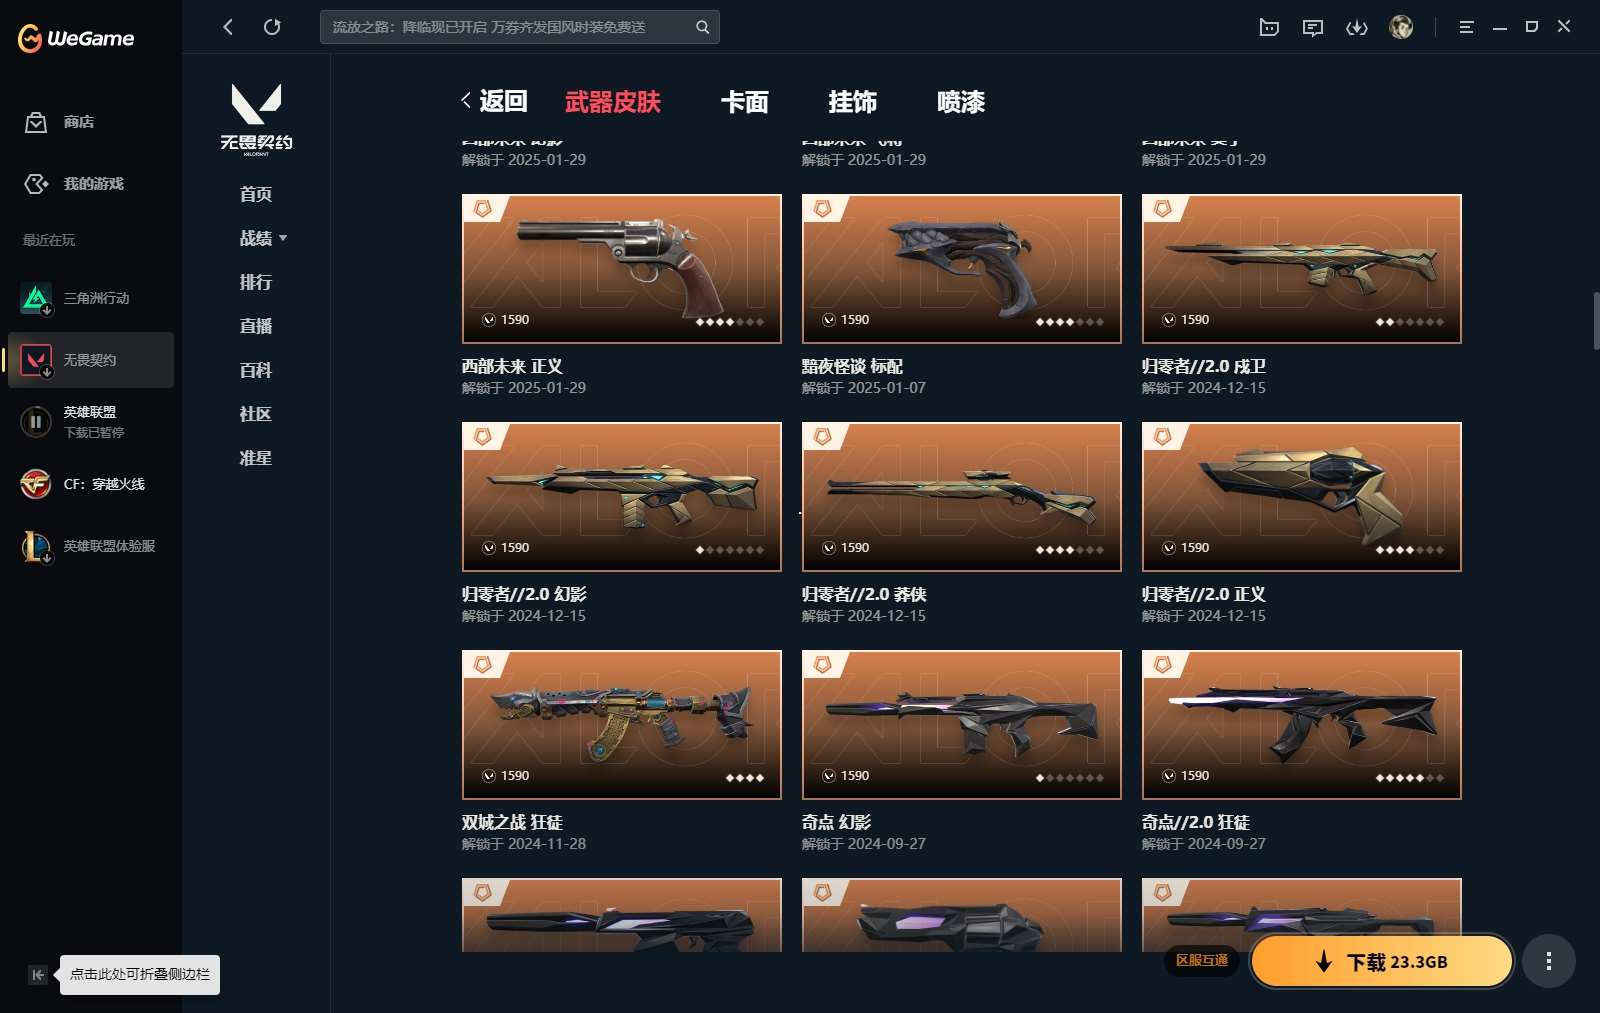Screen dimensions: 1600x1013
Task: Select the 西部未来 正义 revolver thumbnail
Action: click(622, 269)
